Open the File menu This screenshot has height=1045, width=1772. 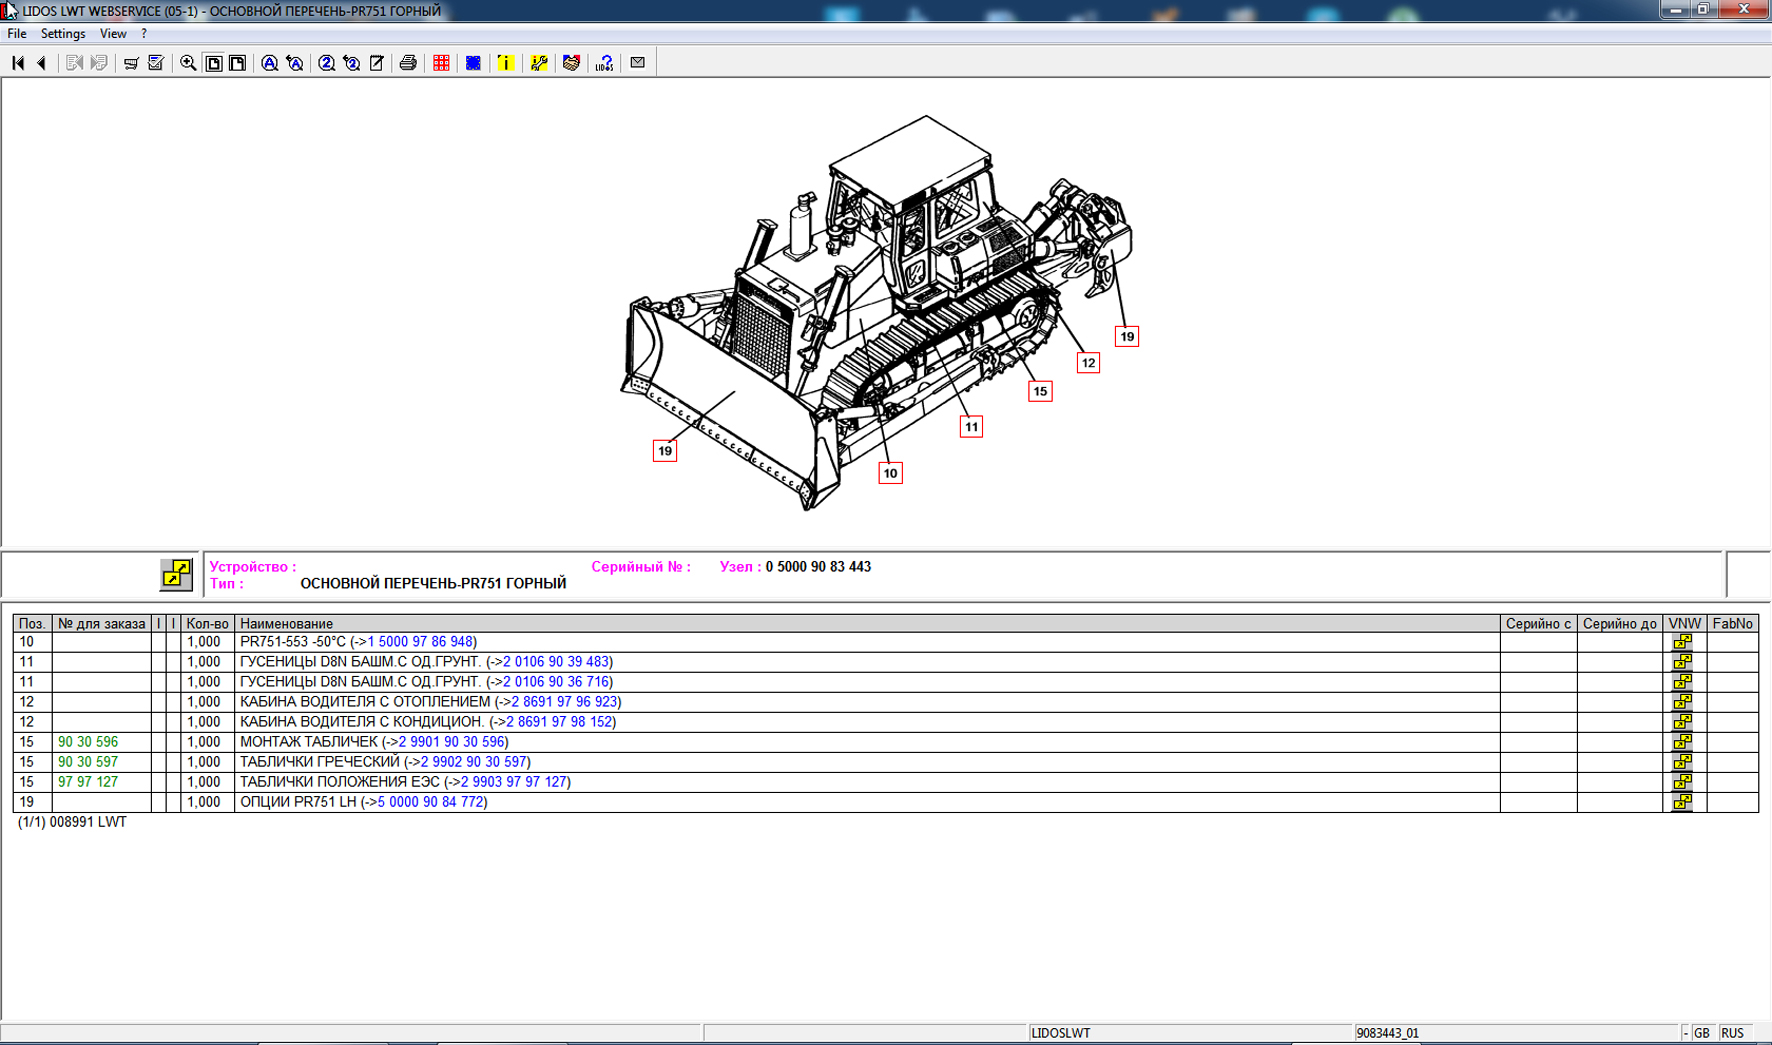(x=17, y=34)
